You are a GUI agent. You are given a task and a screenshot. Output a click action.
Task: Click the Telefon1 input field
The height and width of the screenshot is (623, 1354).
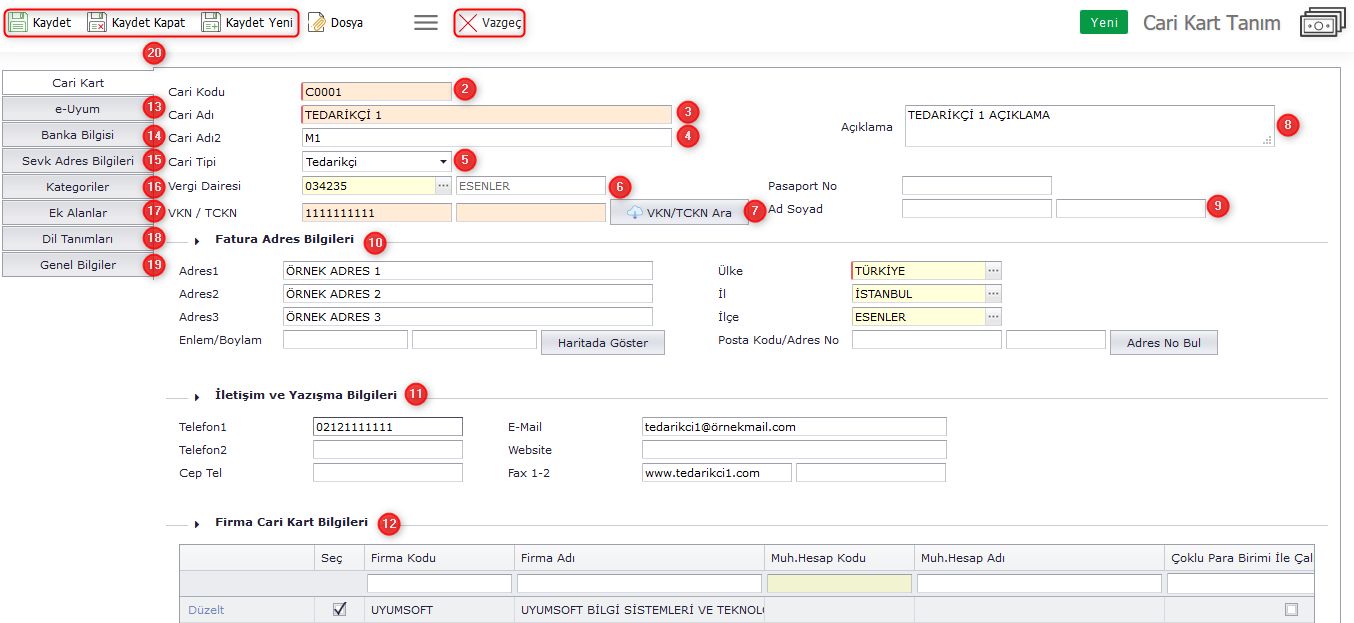coord(387,427)
